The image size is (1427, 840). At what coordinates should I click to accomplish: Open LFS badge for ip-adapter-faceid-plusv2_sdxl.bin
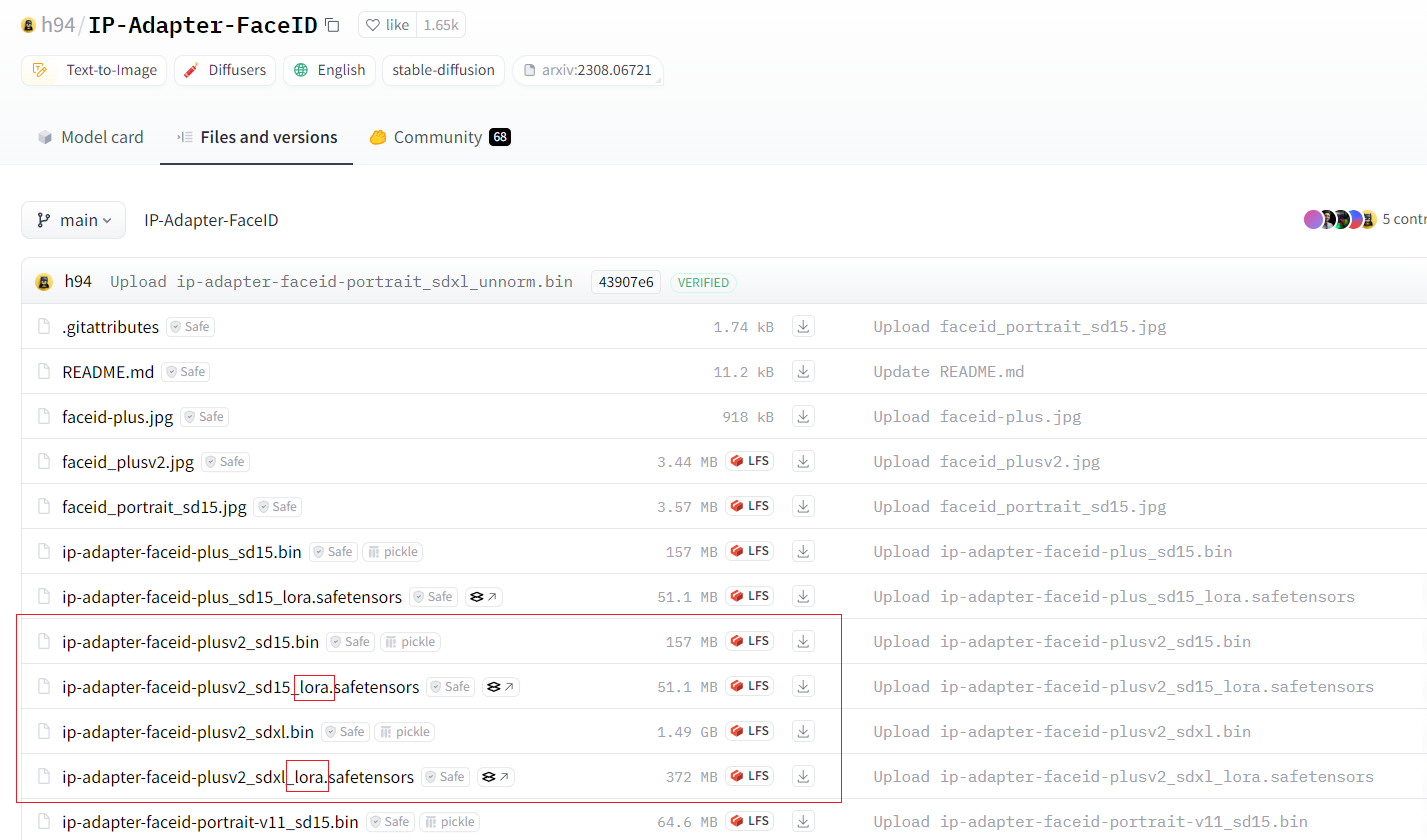[x=750, y=731]
